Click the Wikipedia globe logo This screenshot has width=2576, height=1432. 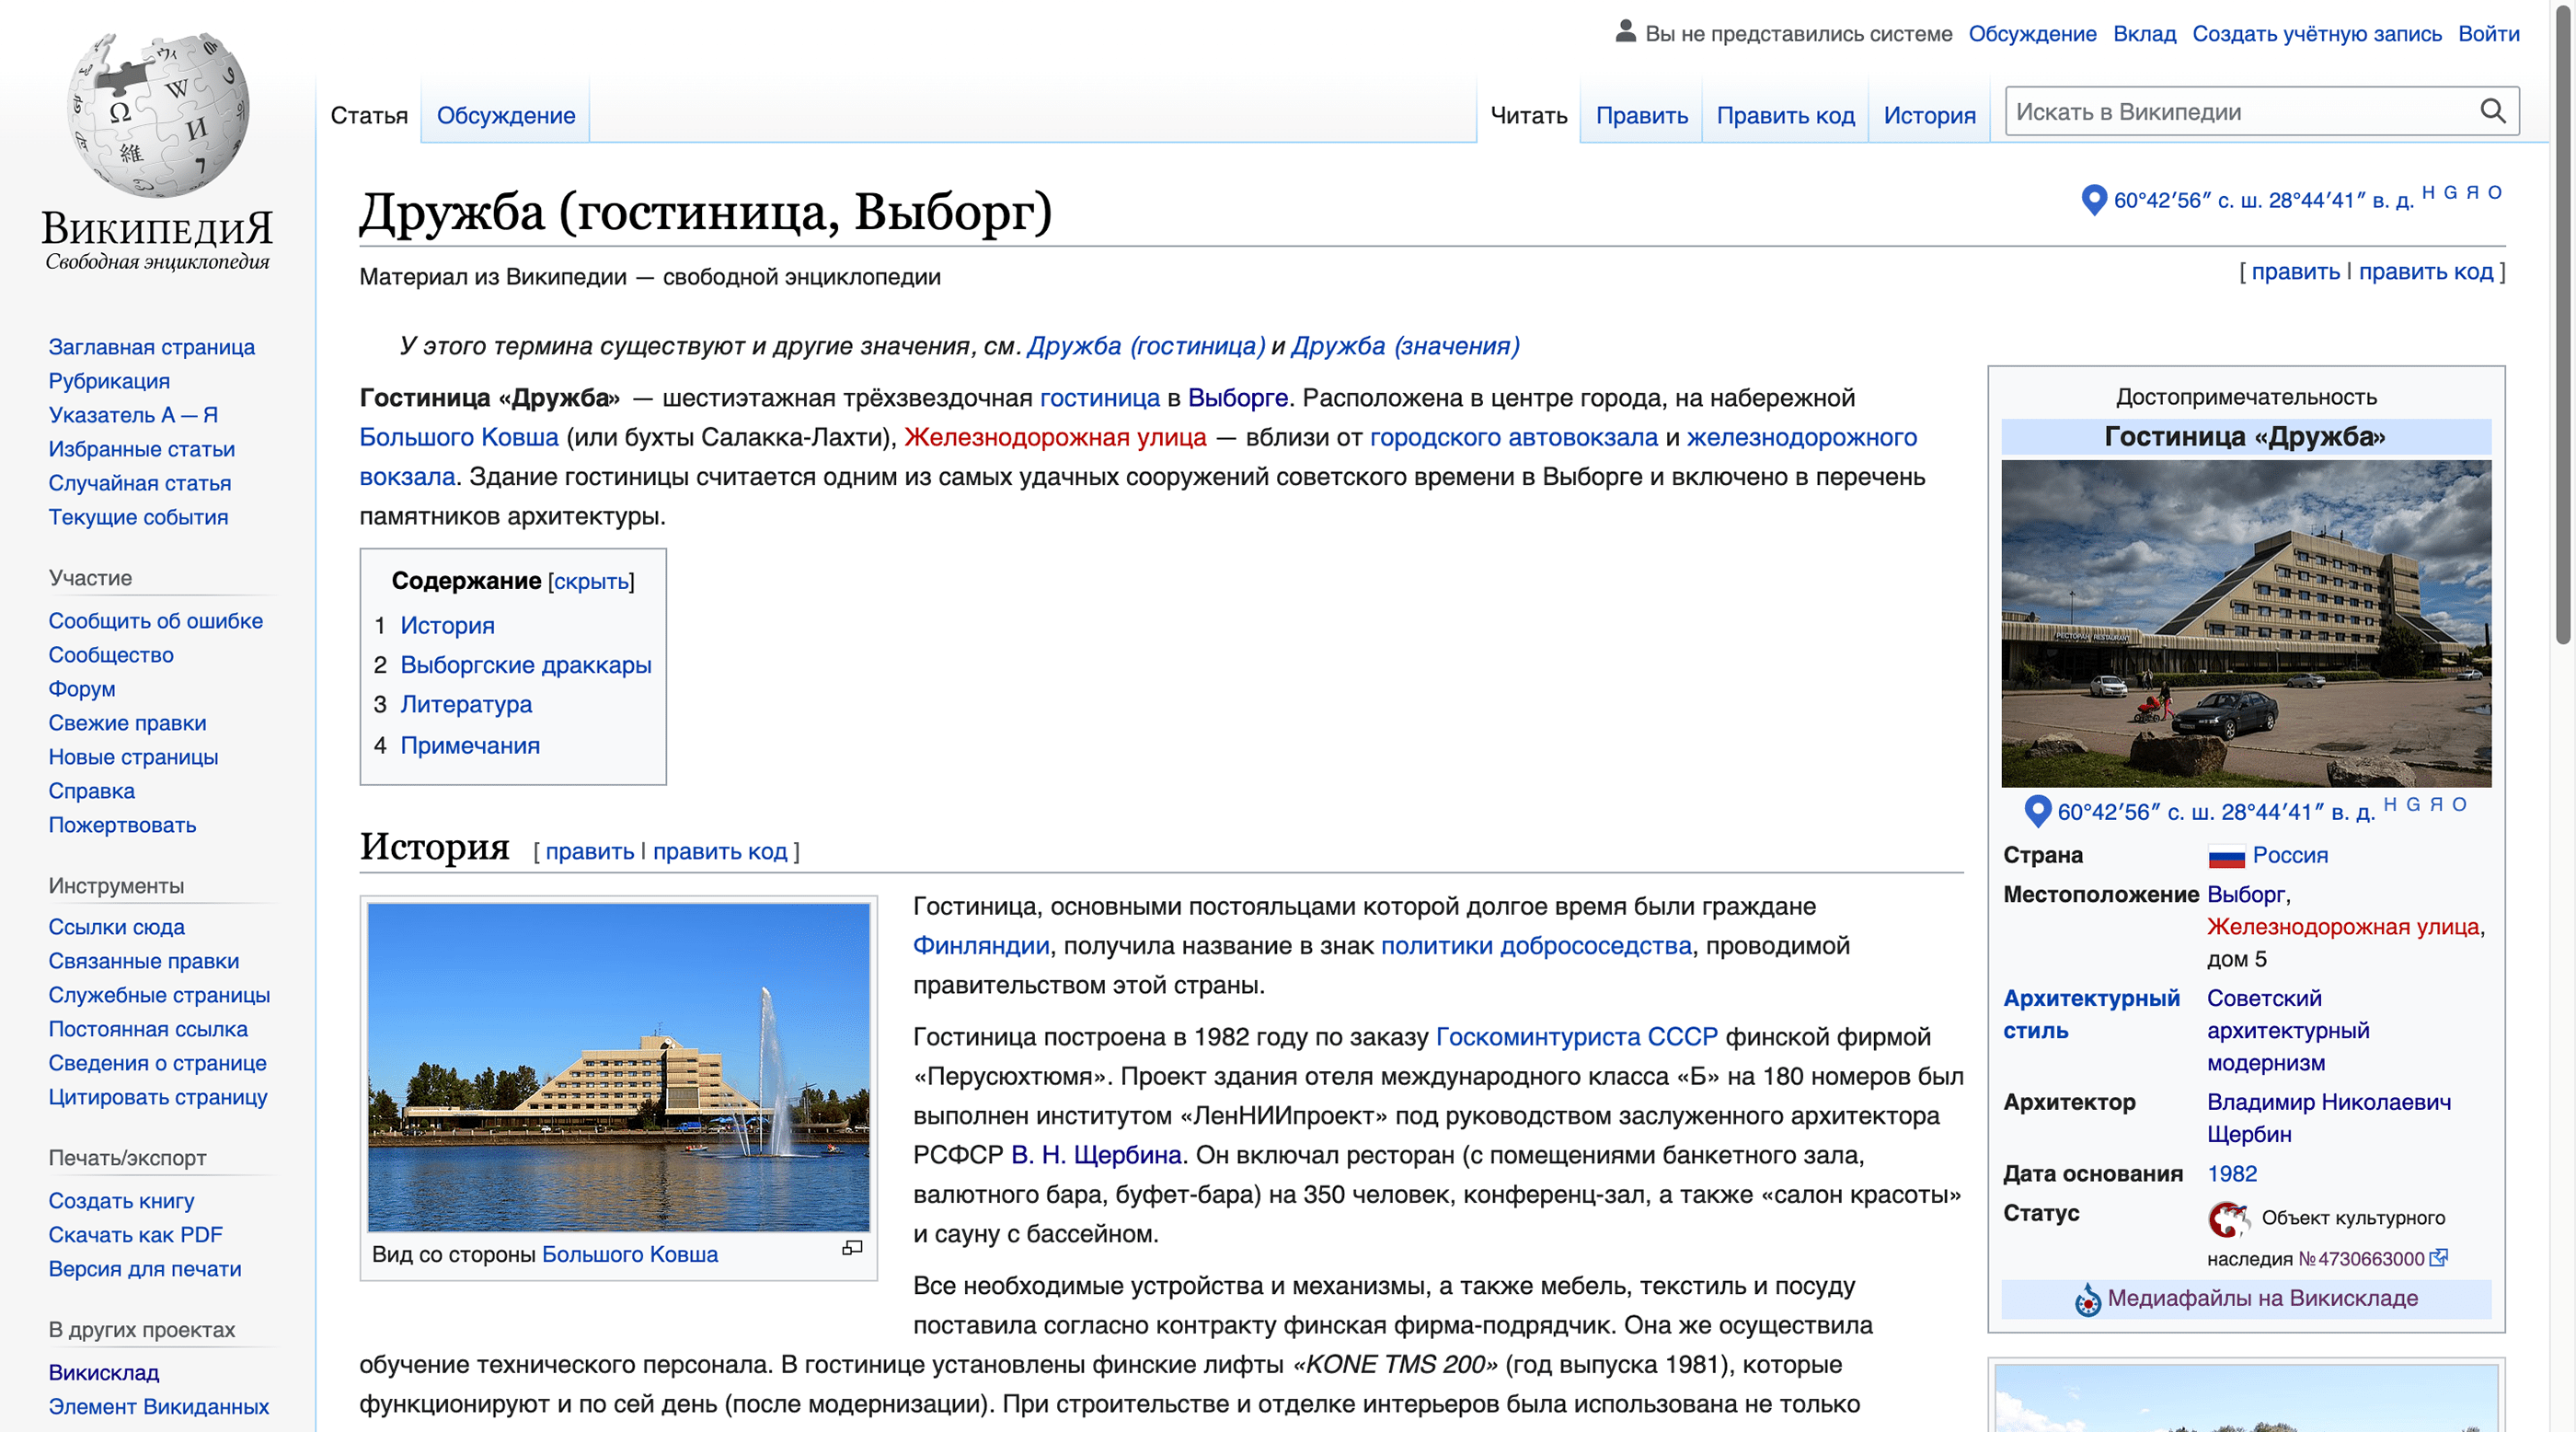[157, 115]
